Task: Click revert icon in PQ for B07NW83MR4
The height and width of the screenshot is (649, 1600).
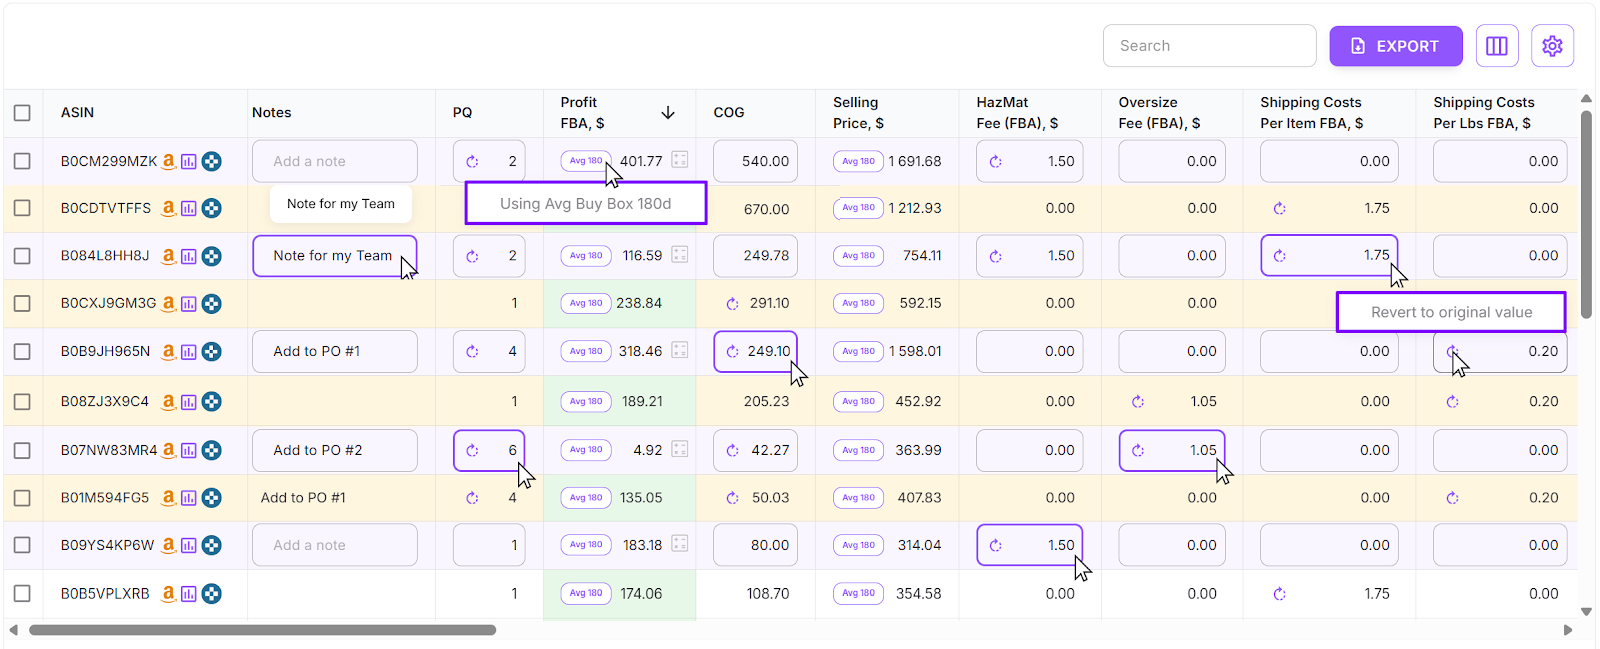Action: (472, 451)
